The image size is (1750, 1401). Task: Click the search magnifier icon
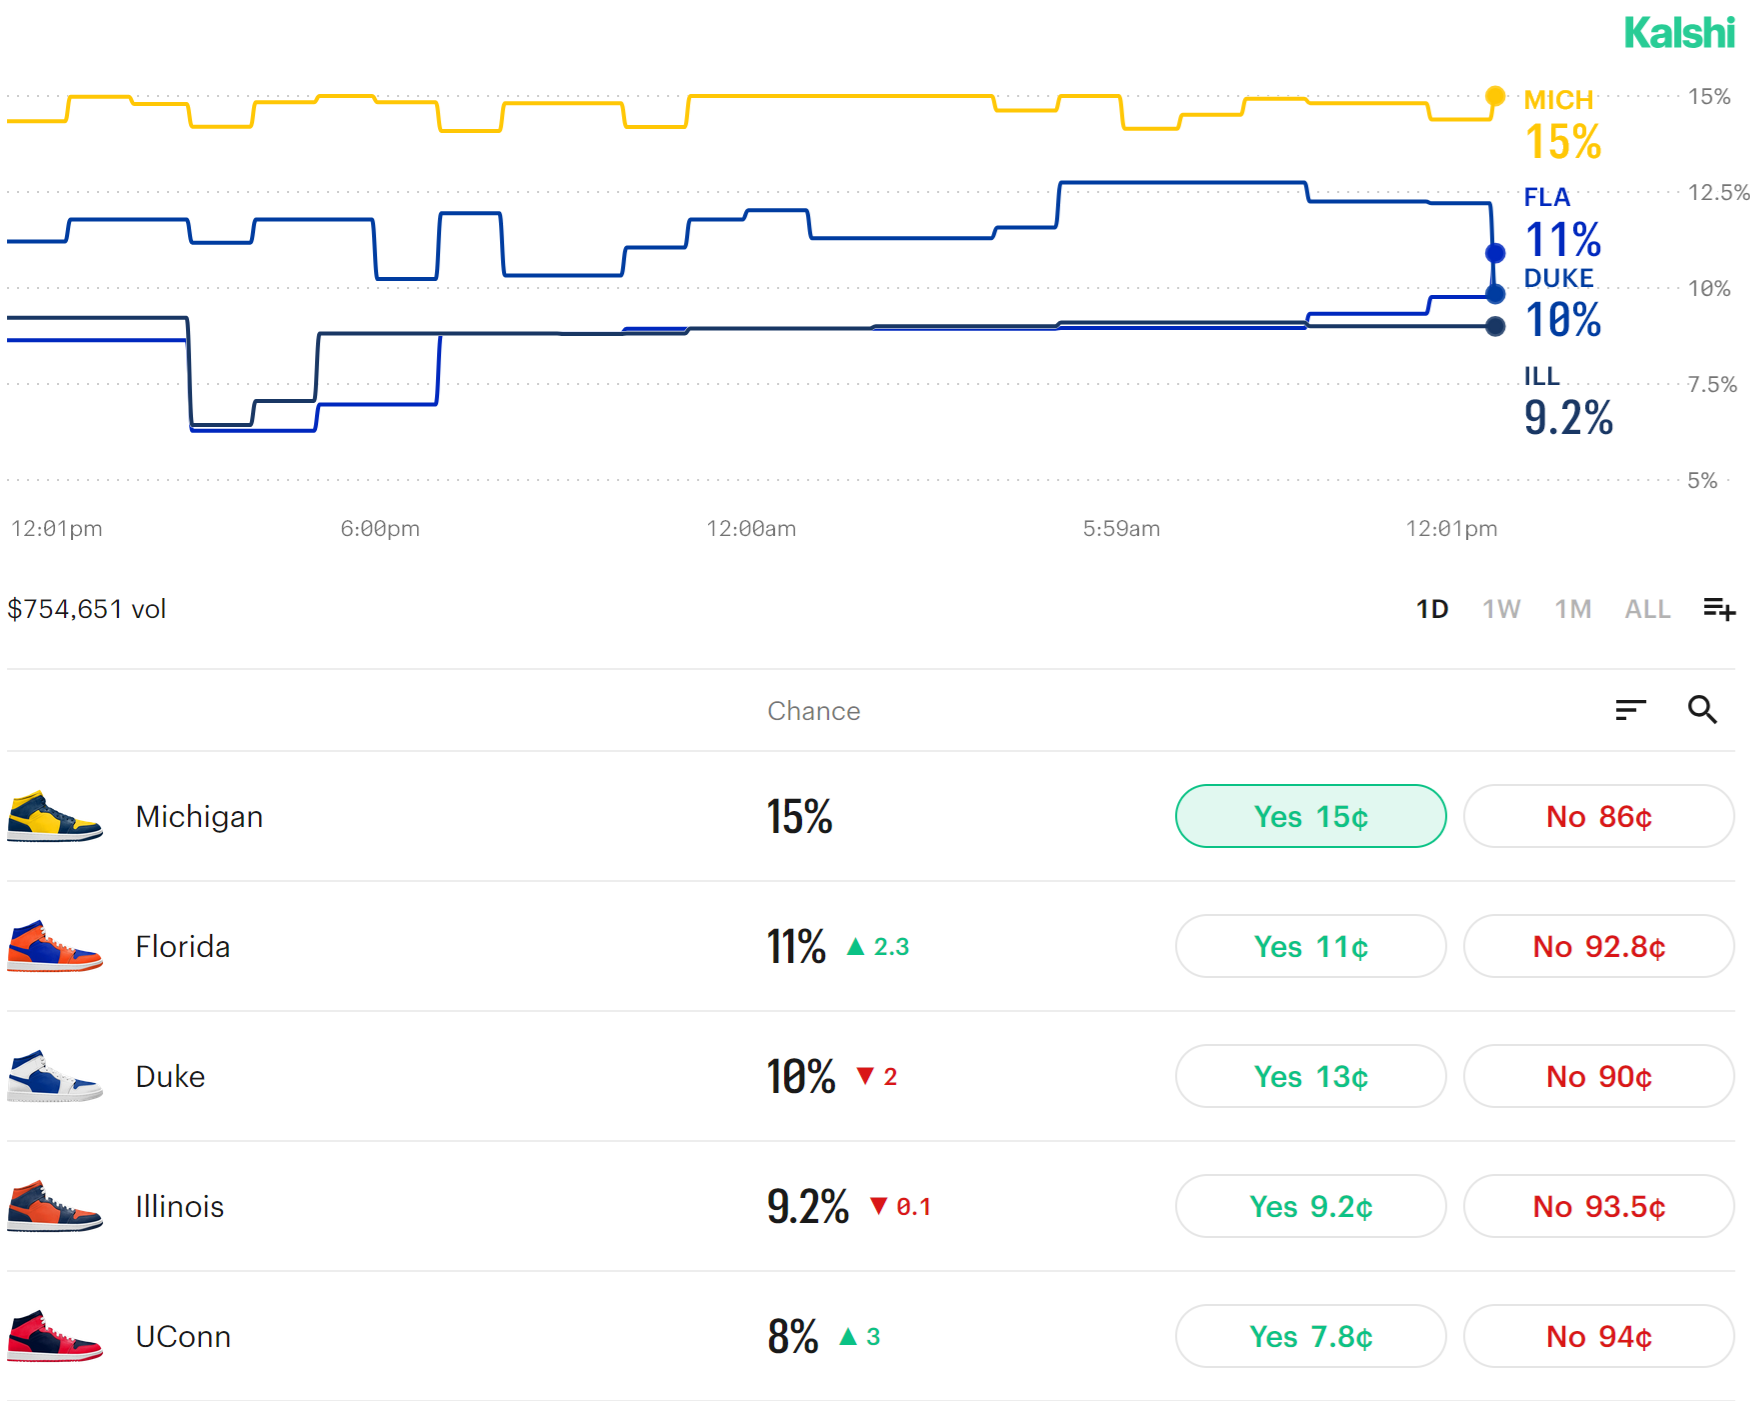tap(1702, 710)
